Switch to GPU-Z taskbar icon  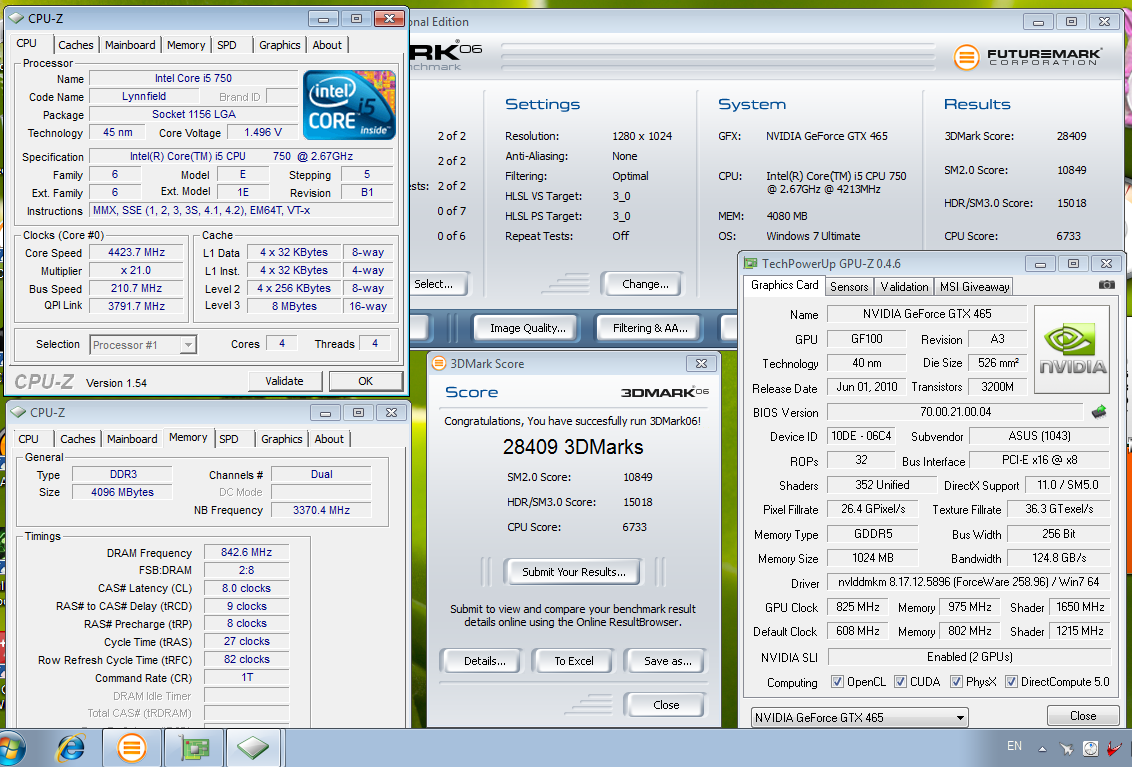(x=193, y=748)
